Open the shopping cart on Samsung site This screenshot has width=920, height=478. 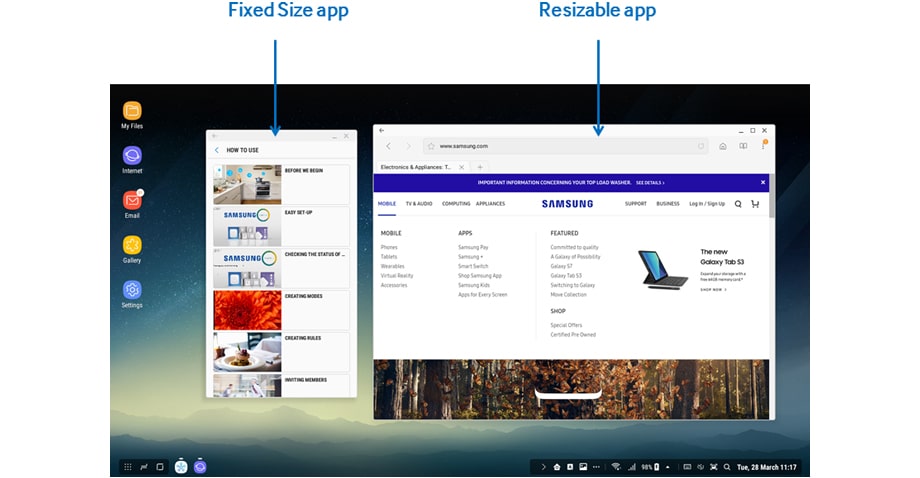coord(755,204)
